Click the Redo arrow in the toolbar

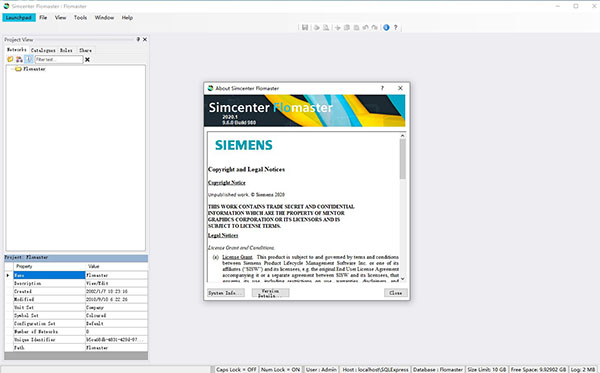375,28
